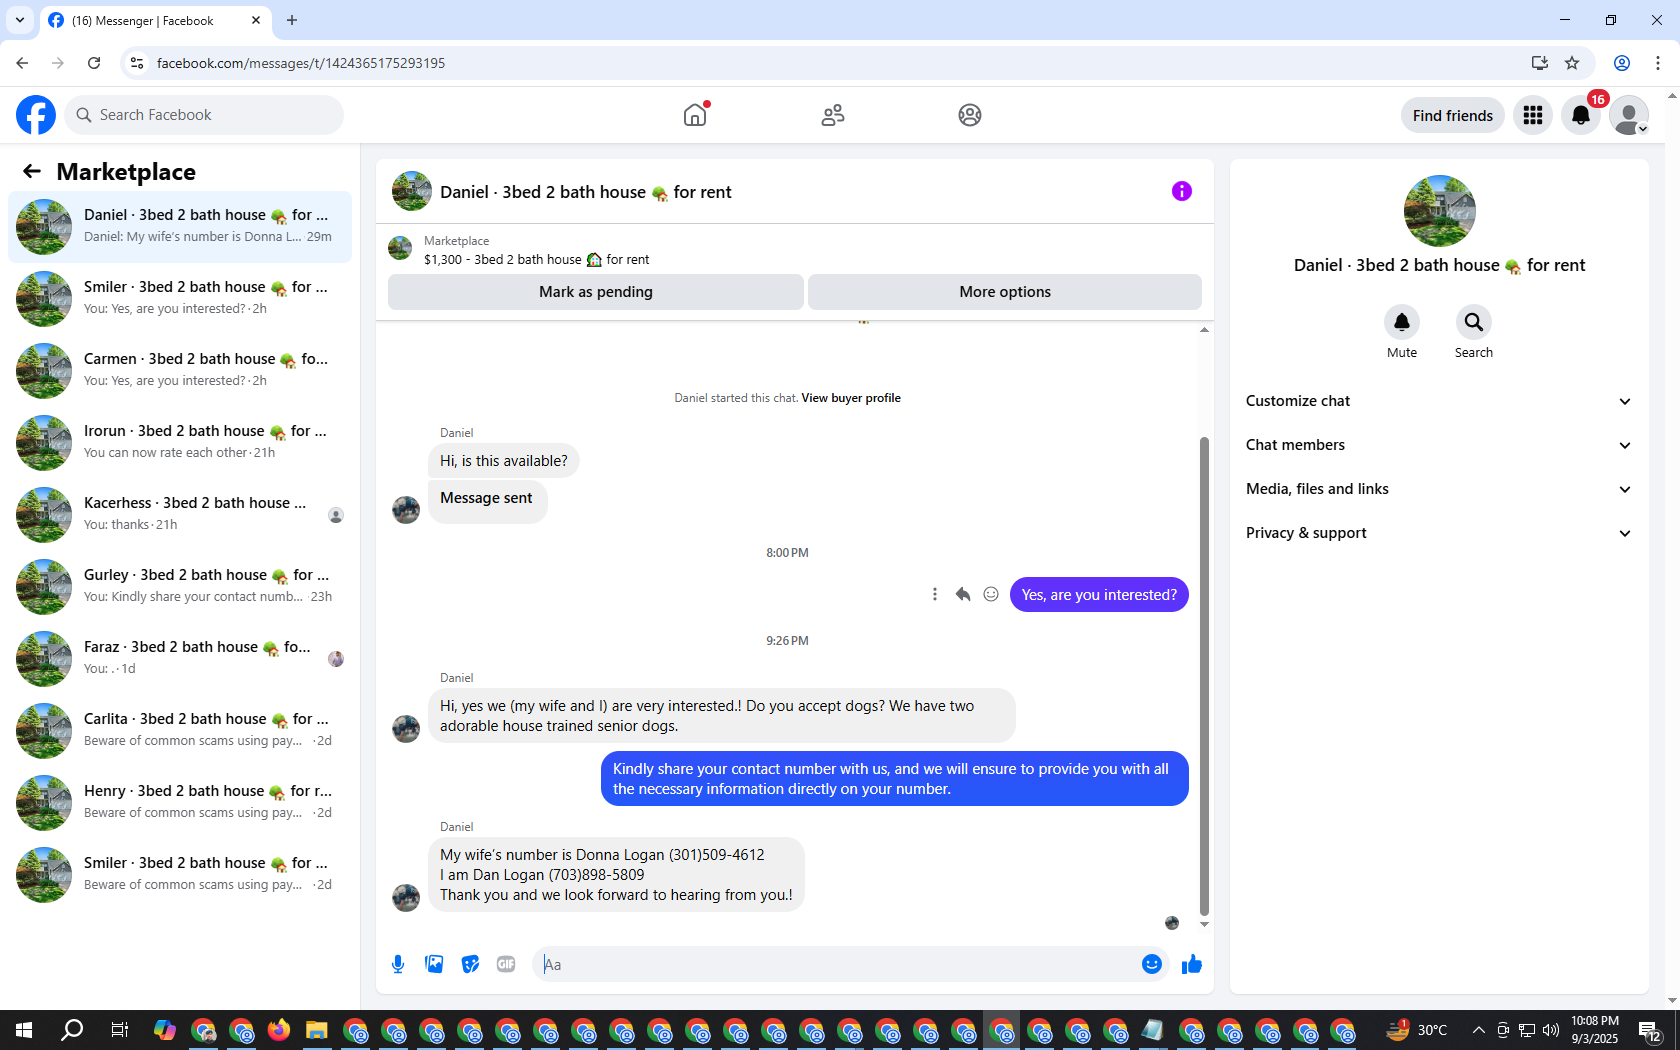Expand Customize chat section

click(x=1439, y=401)
